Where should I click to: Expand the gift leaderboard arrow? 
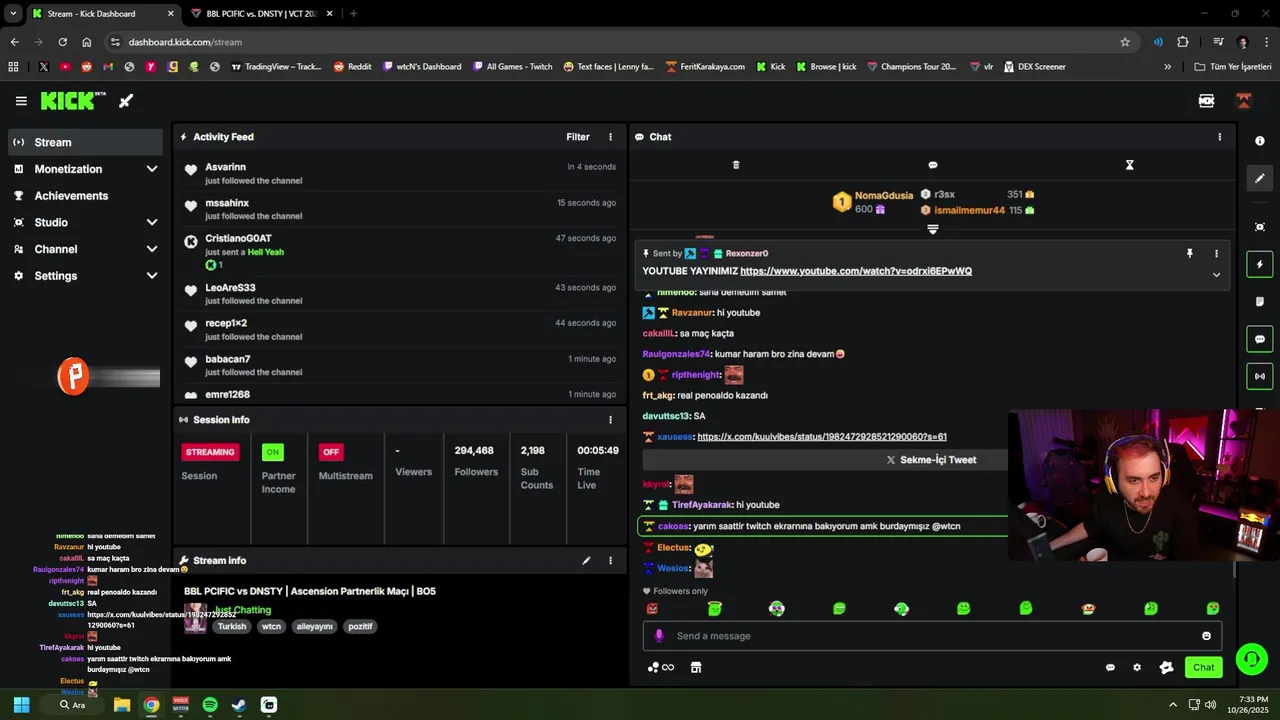tap(933, 229)
